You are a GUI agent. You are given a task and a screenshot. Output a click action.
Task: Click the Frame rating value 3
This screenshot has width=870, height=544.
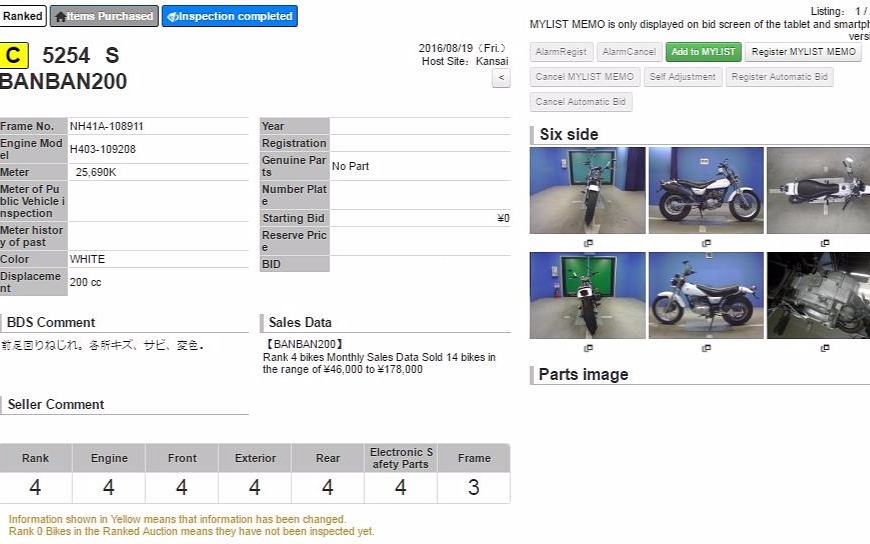[x=473, y=487]
